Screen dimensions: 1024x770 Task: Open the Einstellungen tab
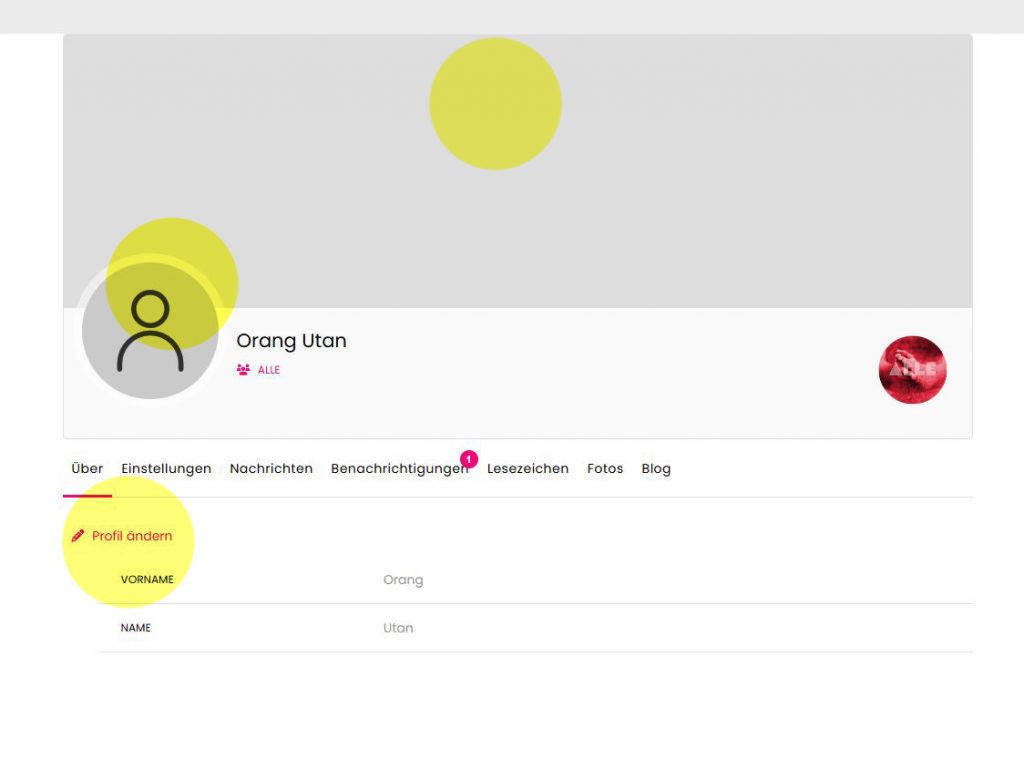pos(166,469)
